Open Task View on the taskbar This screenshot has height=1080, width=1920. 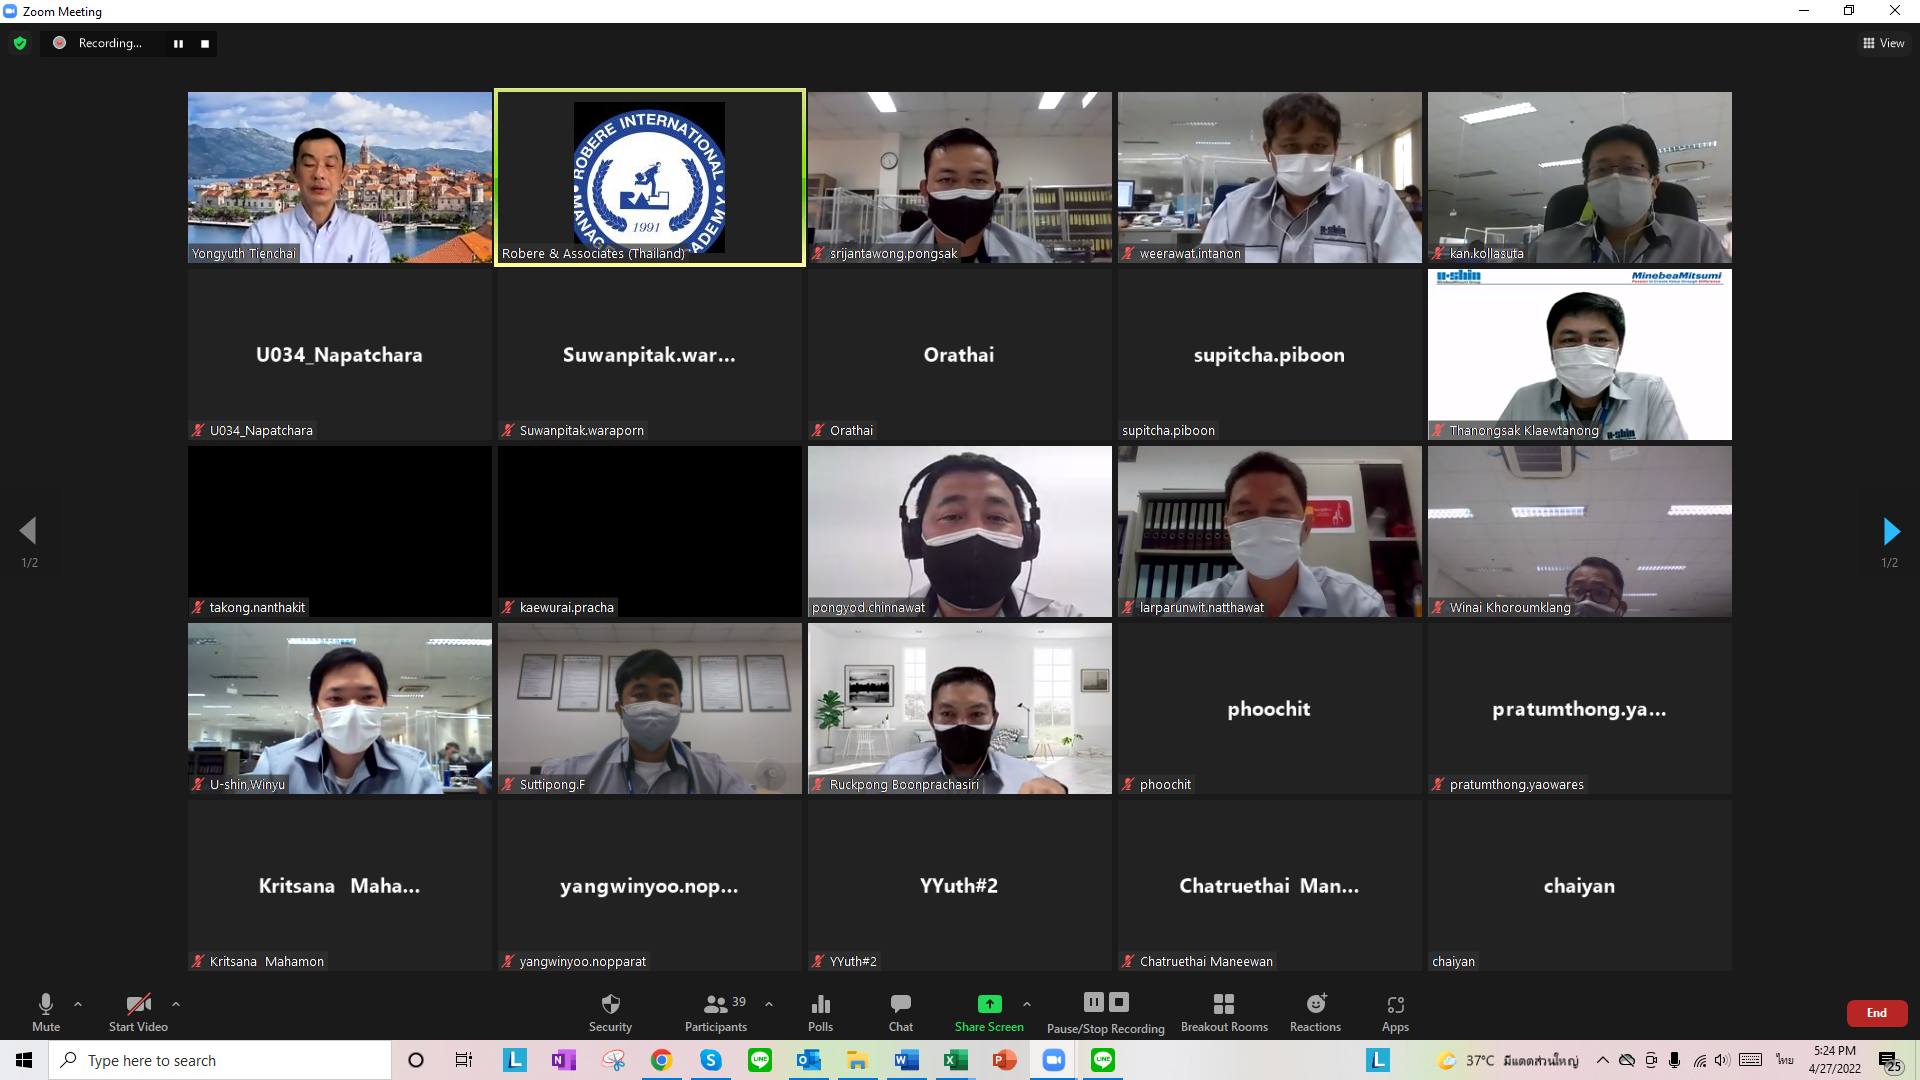coord(464,1060)
